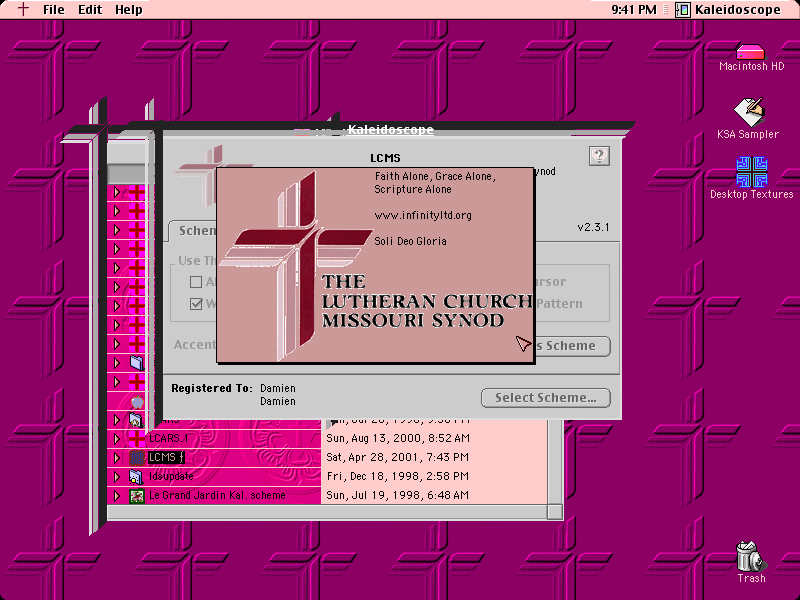The height and width of the screenshot is (600, 800).
Task: Open the File menu
Action: [x=54, y=10]
